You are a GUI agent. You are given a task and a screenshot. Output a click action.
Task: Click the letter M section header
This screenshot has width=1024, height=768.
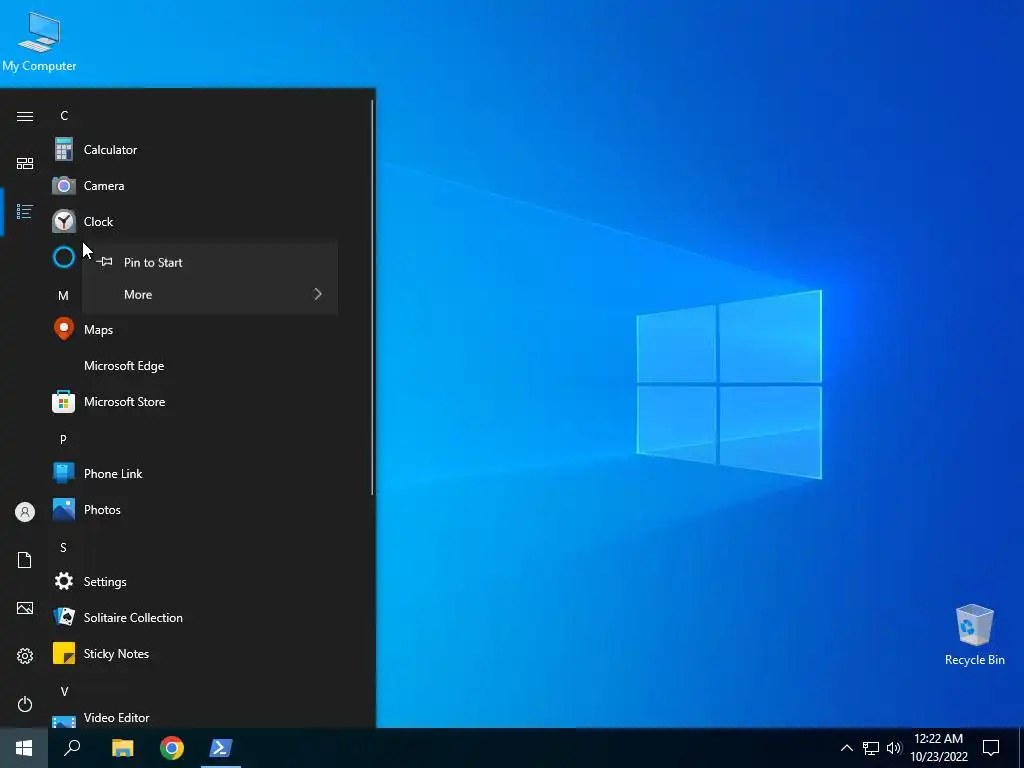63,296
